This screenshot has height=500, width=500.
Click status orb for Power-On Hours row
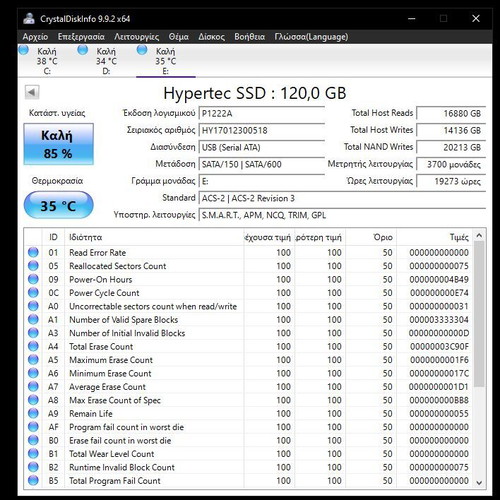click(33, 279)
